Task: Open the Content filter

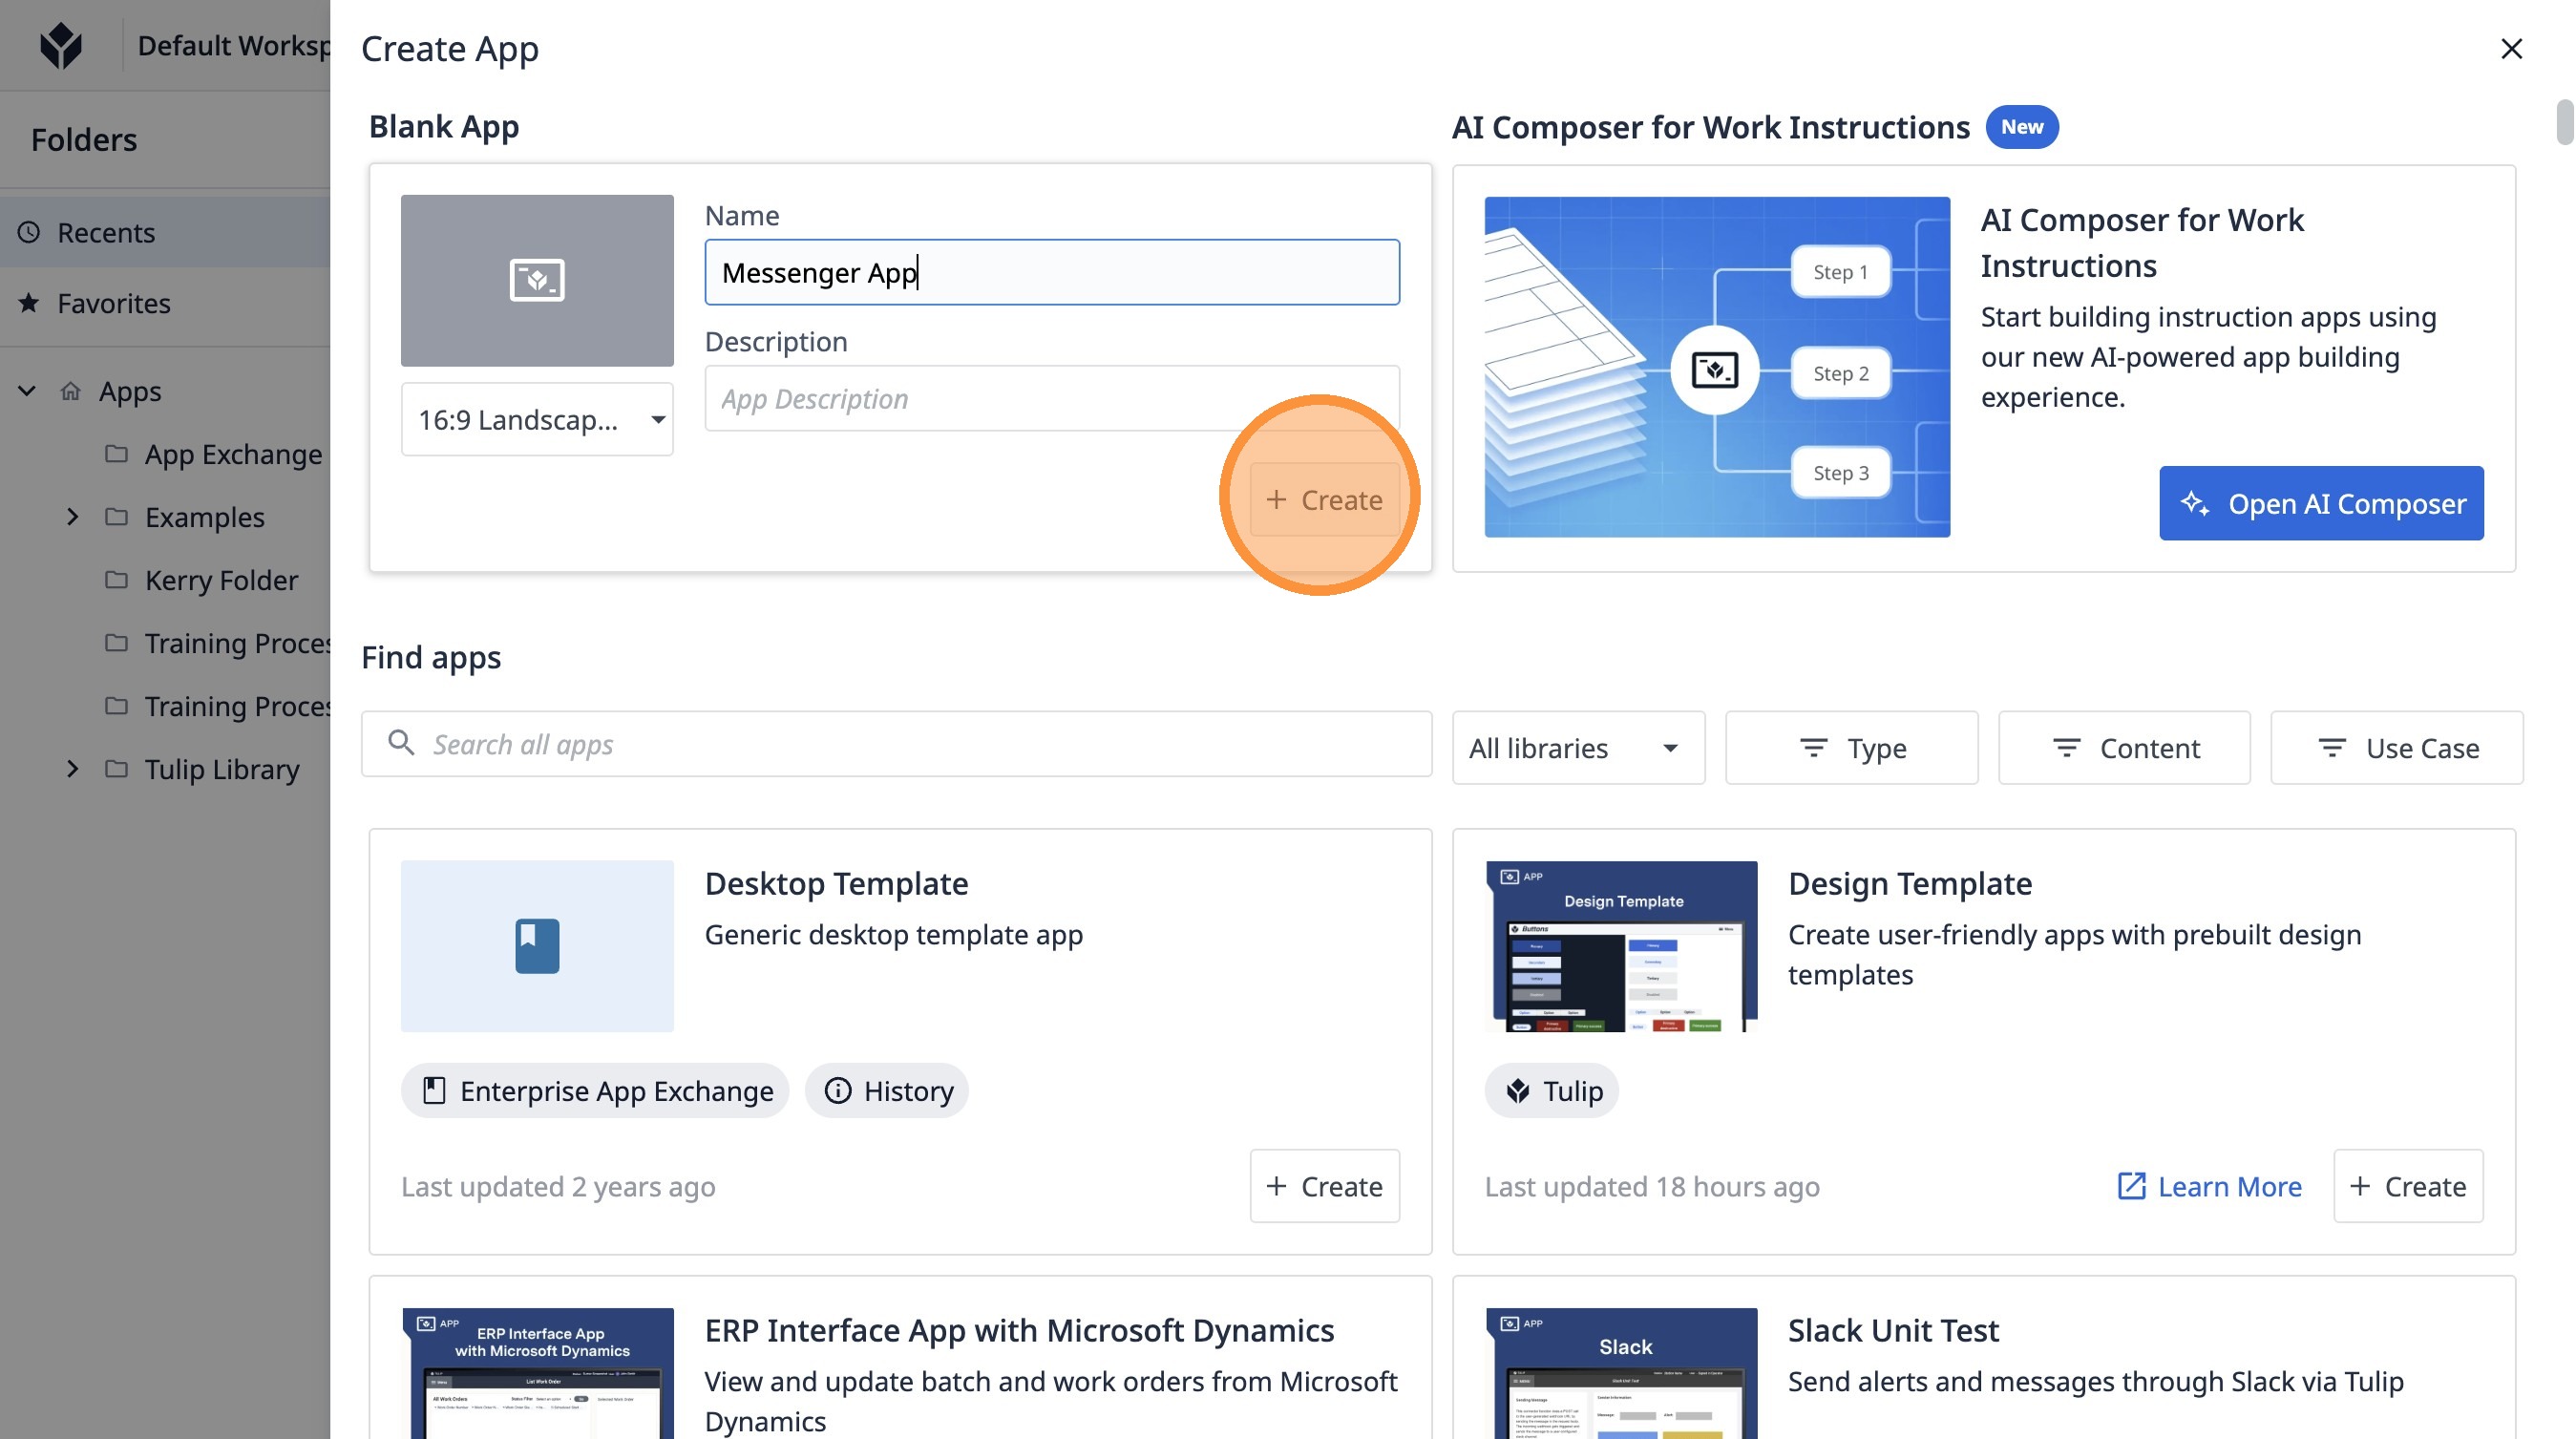Action: (2124, 747)
